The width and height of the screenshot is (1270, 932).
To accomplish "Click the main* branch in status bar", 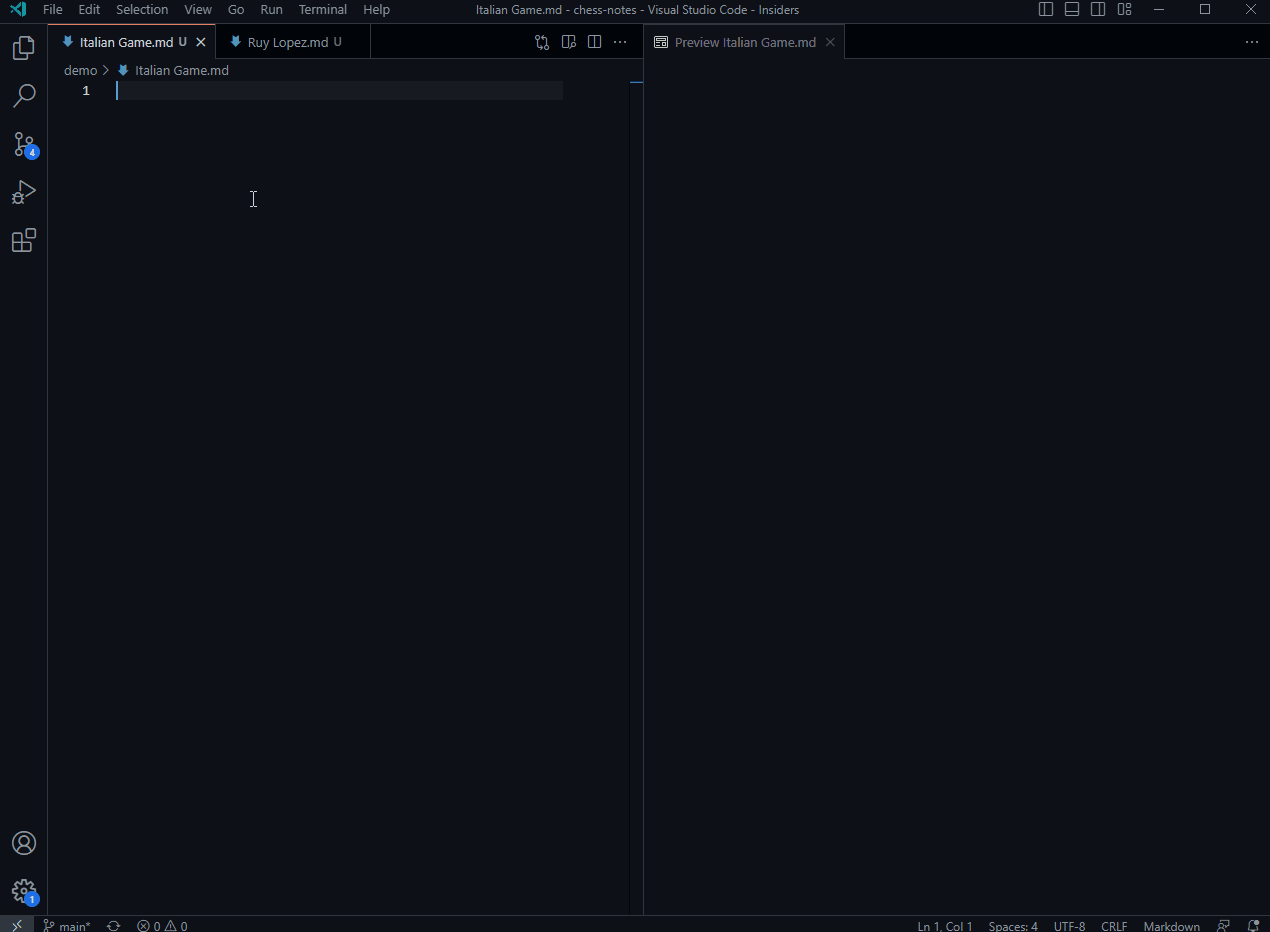I will tap(67, 925).
